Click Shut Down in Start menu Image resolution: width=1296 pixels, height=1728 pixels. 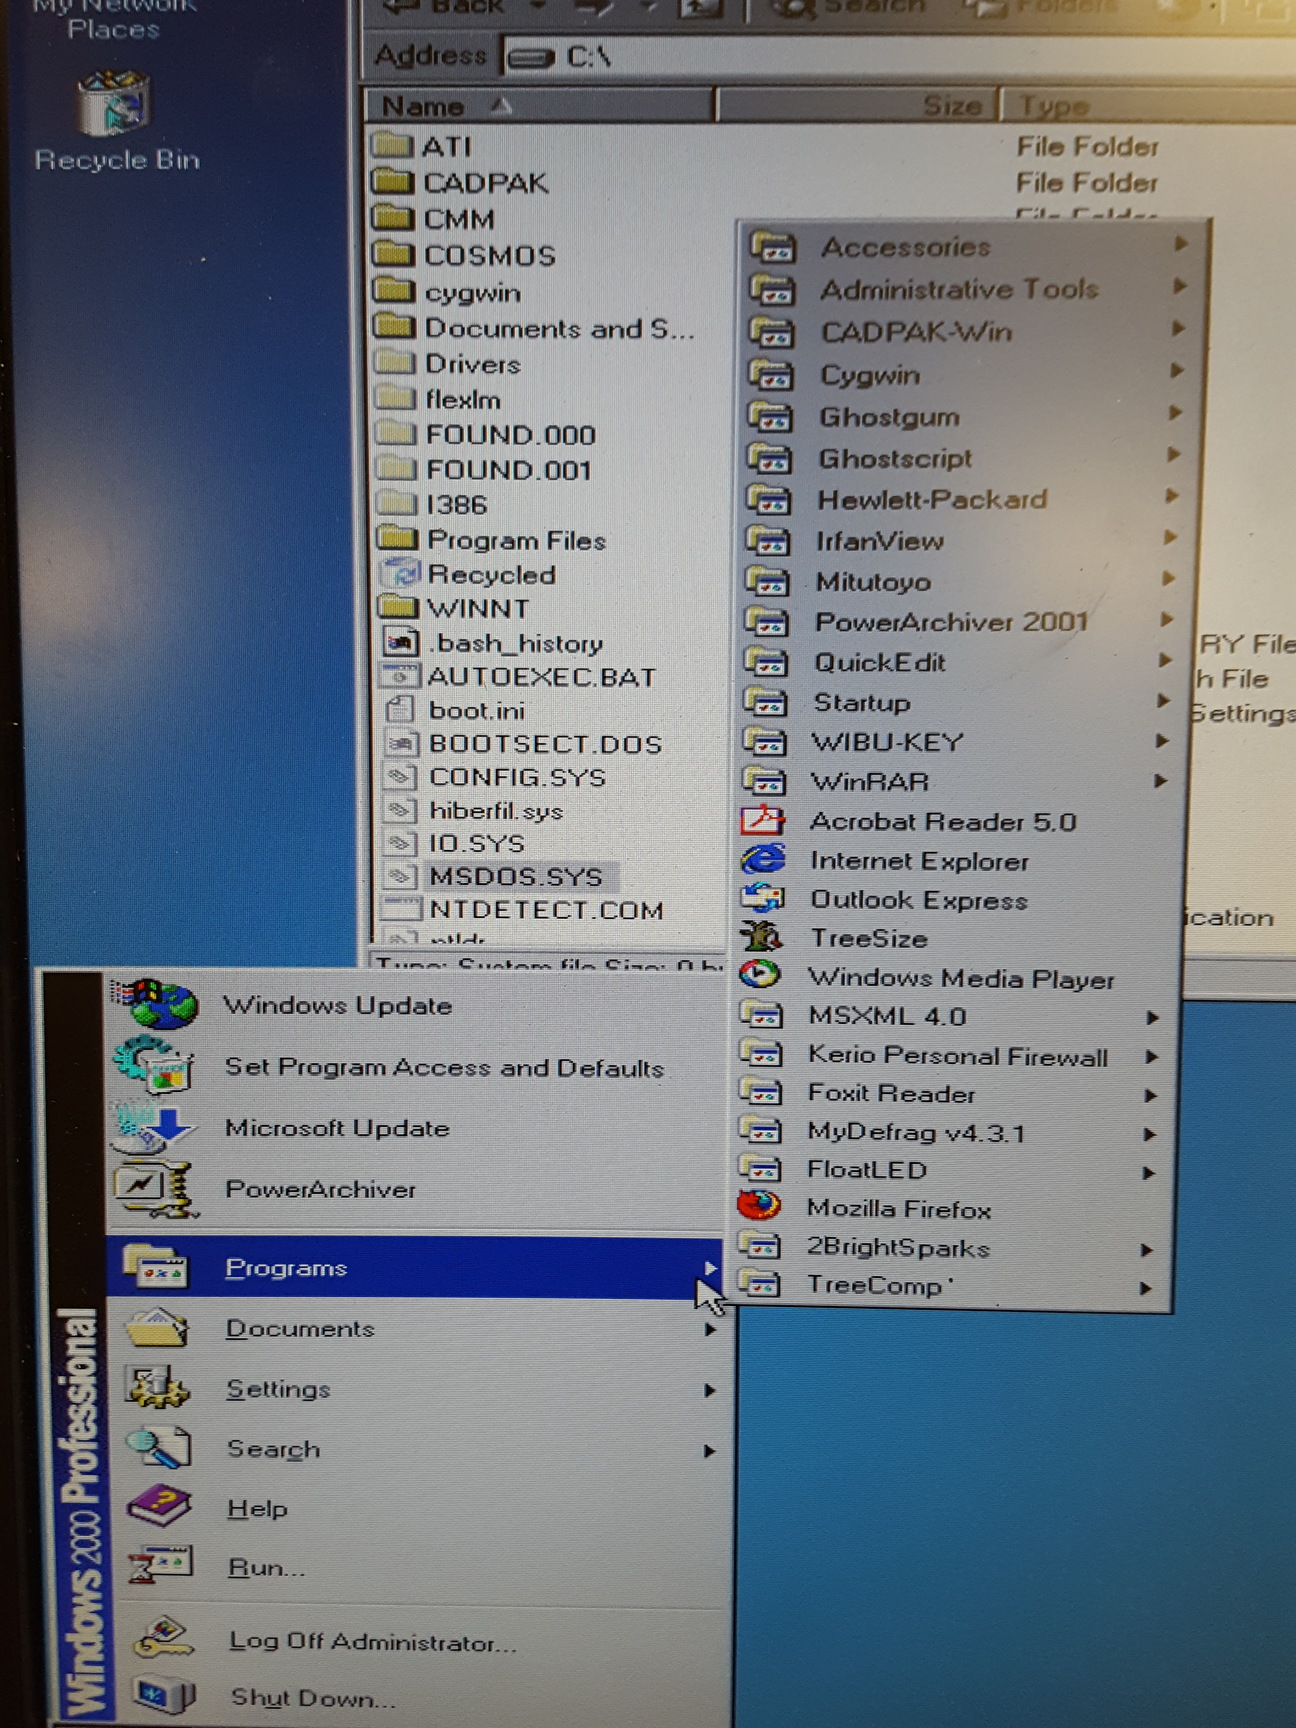[x=313, y=1698]
